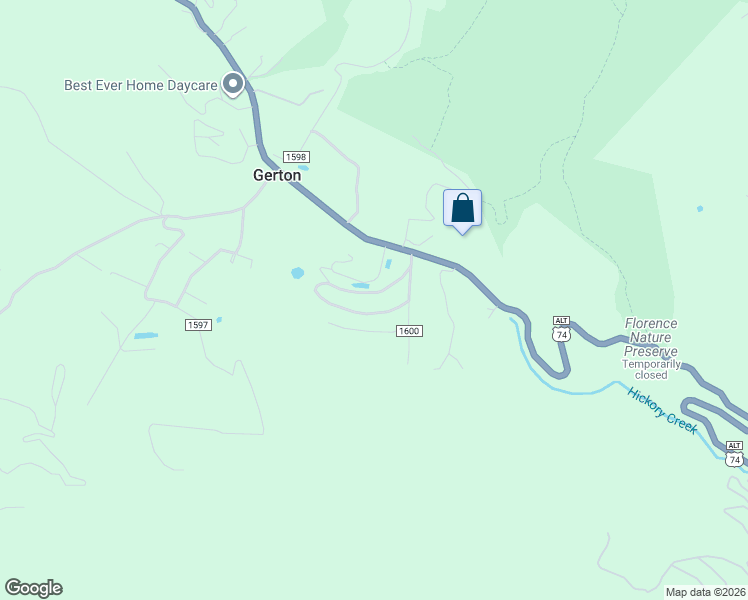Viewport: 748px width, 600px height.
Task: Click the Temporarily closed notice
Action: pyautogui.click(x=651, y=370)
